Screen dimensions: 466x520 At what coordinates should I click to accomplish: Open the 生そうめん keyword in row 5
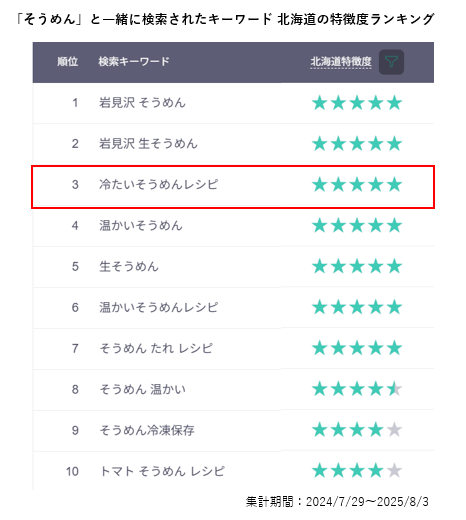(129, 266)
